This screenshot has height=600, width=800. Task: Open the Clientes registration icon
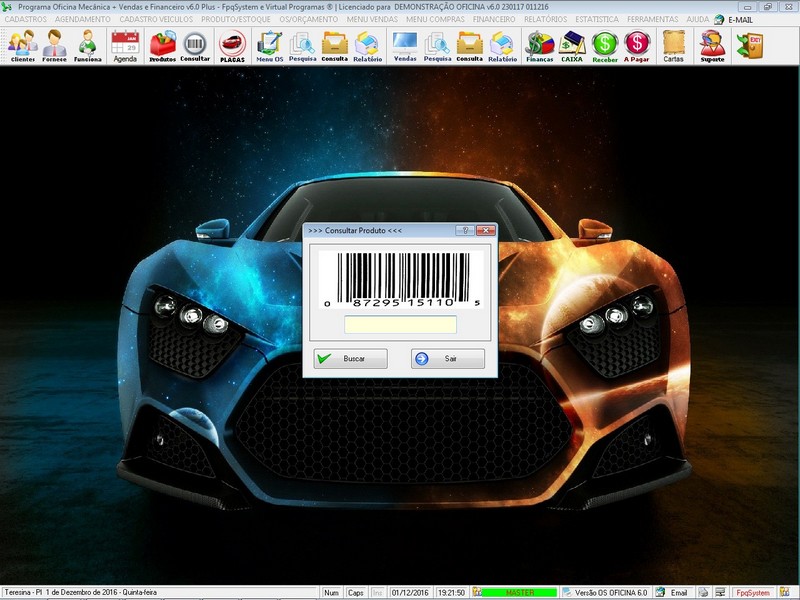point(22,46)
